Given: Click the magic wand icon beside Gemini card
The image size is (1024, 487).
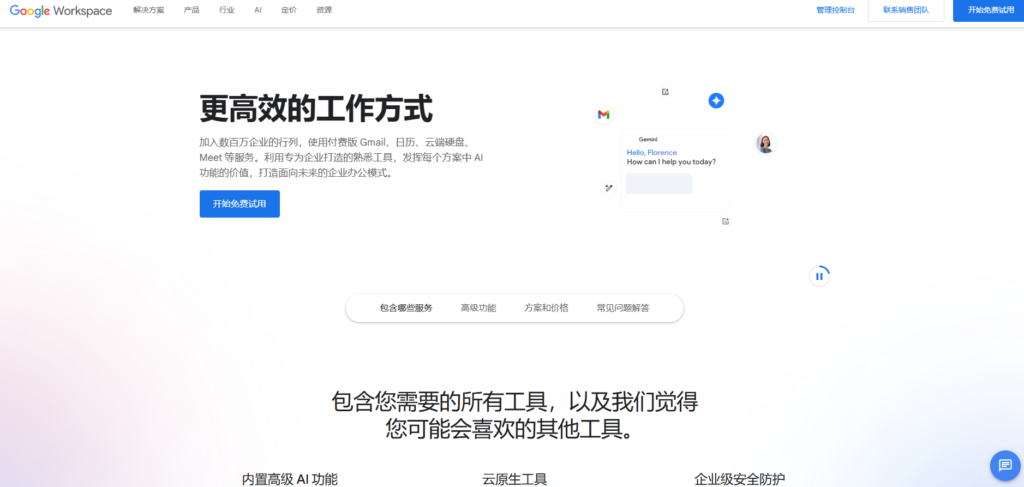Looking at the screenshot, I should coord(608,188).
